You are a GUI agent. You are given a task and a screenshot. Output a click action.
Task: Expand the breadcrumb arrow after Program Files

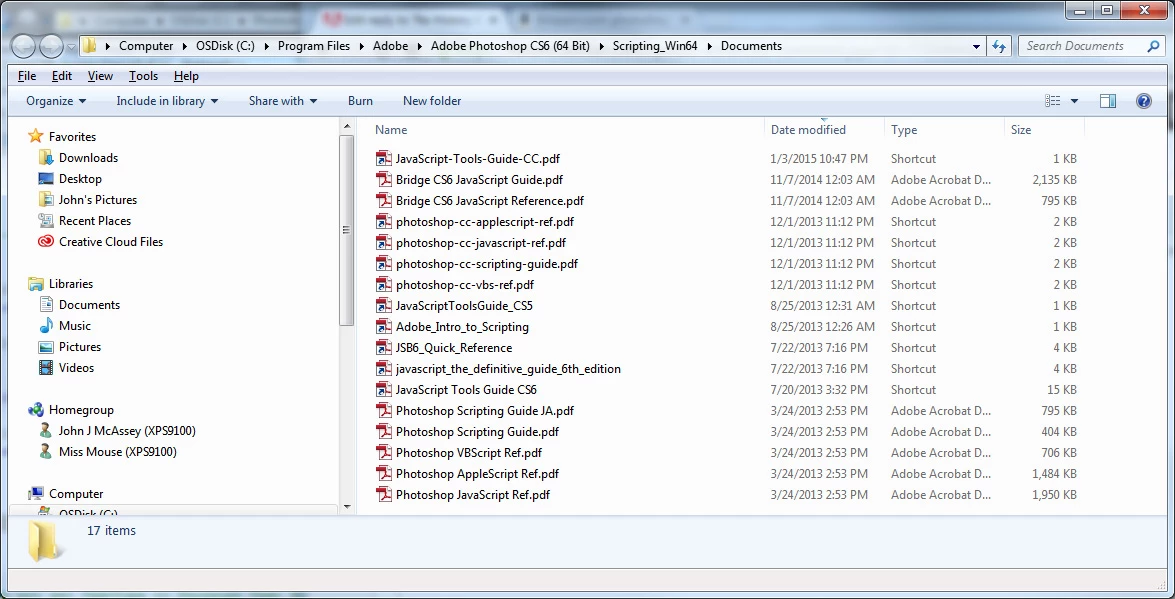click(x=360, y=46)
